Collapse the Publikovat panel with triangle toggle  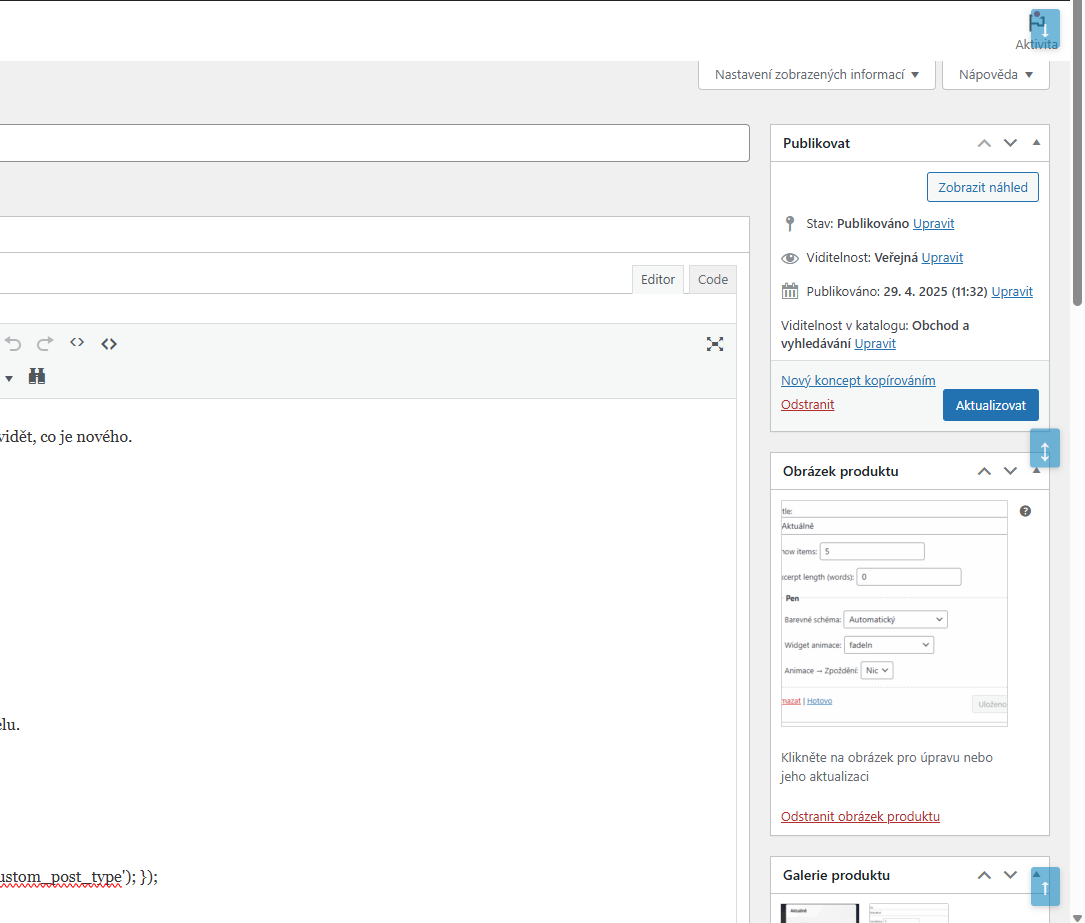1037,143
